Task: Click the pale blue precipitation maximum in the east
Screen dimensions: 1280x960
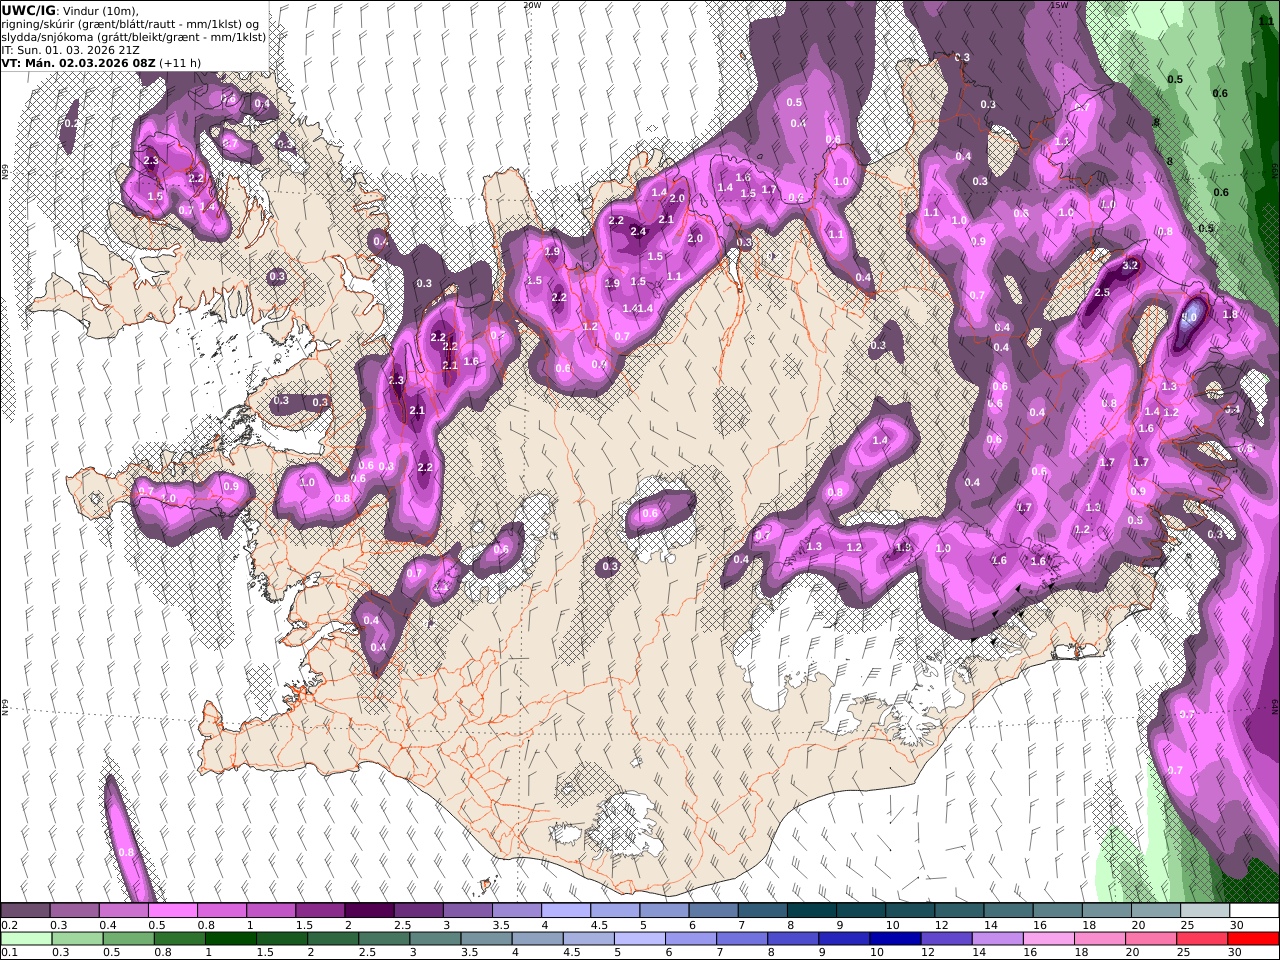Action: pos(1190,316)
